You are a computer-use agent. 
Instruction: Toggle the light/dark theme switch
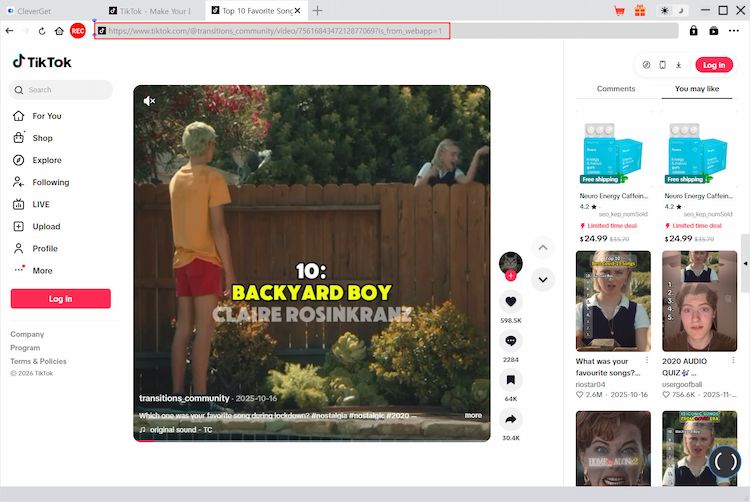coord(672,11)
